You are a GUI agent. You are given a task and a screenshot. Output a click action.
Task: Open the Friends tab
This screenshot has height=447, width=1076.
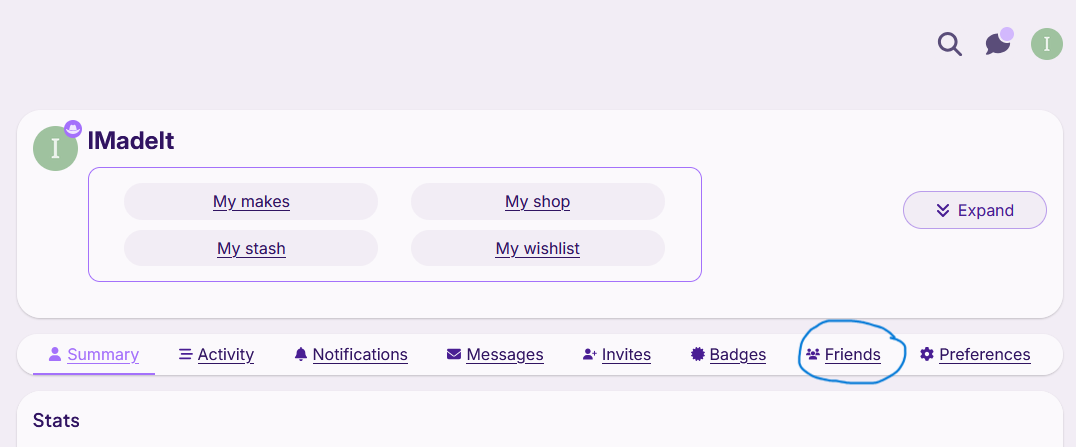(x=843, y=354)
